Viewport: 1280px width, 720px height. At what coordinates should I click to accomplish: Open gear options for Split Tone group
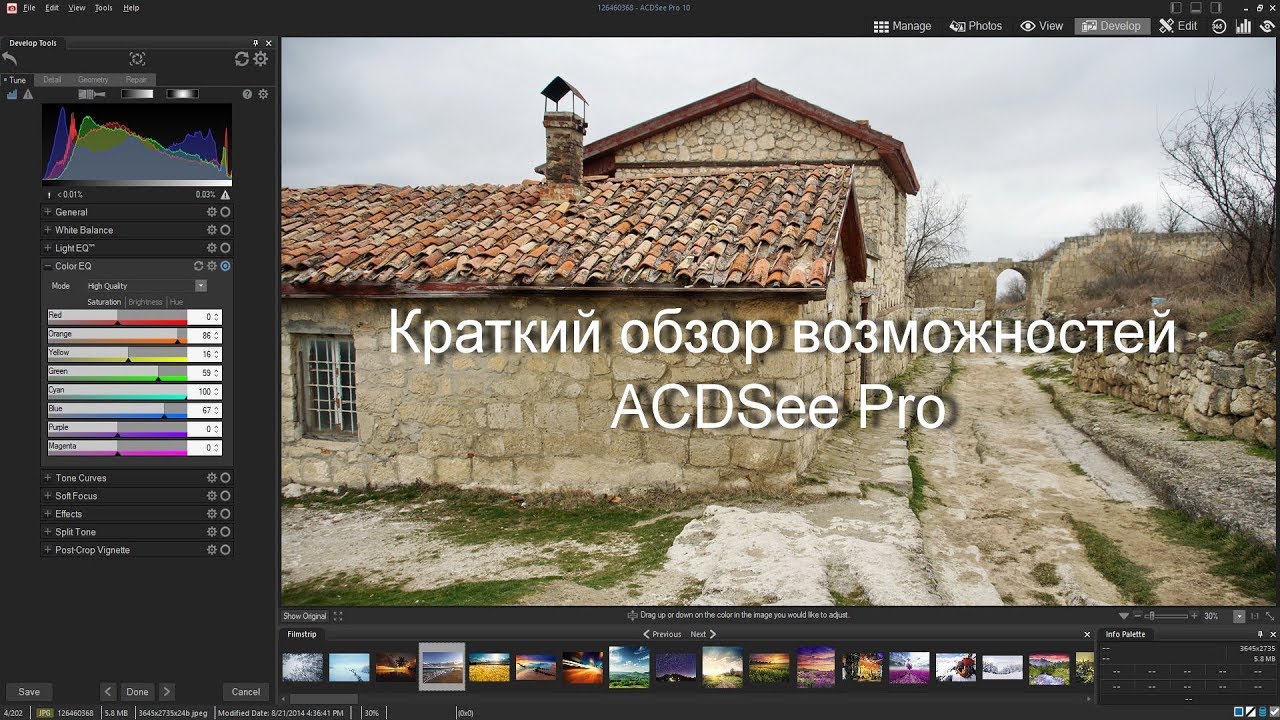pos(211,532)
